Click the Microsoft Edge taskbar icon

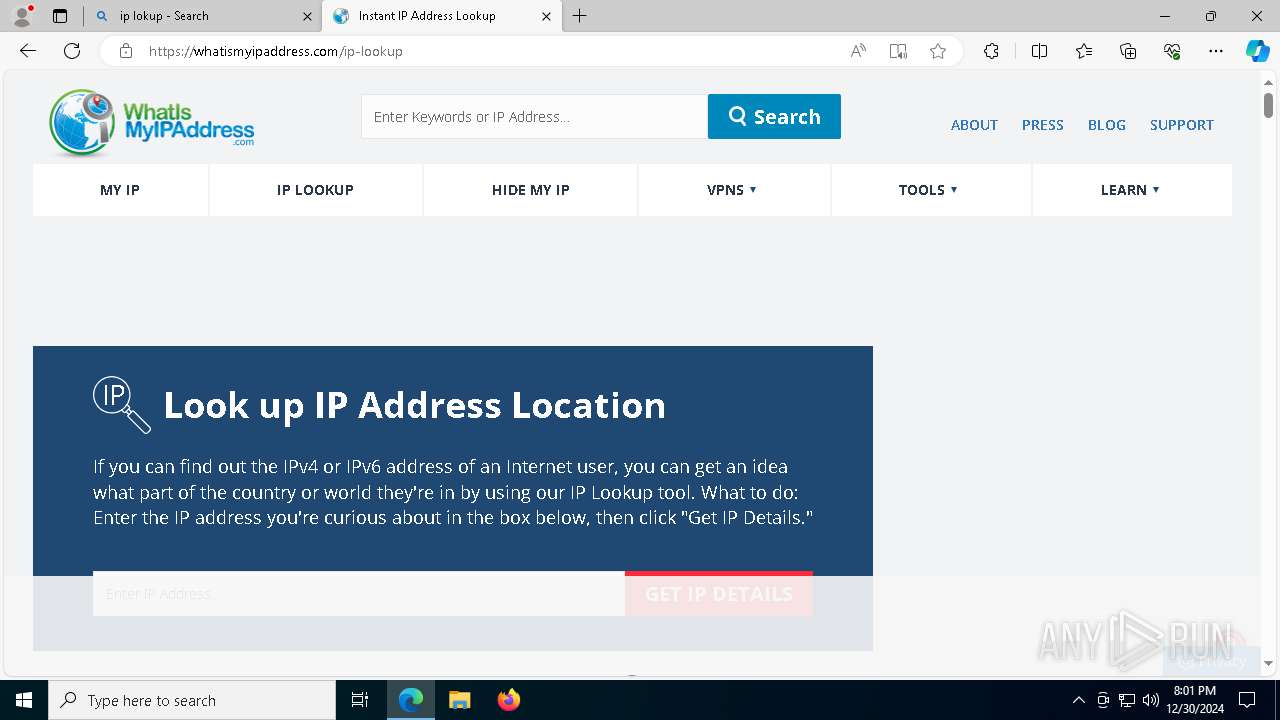pos(411,700)
